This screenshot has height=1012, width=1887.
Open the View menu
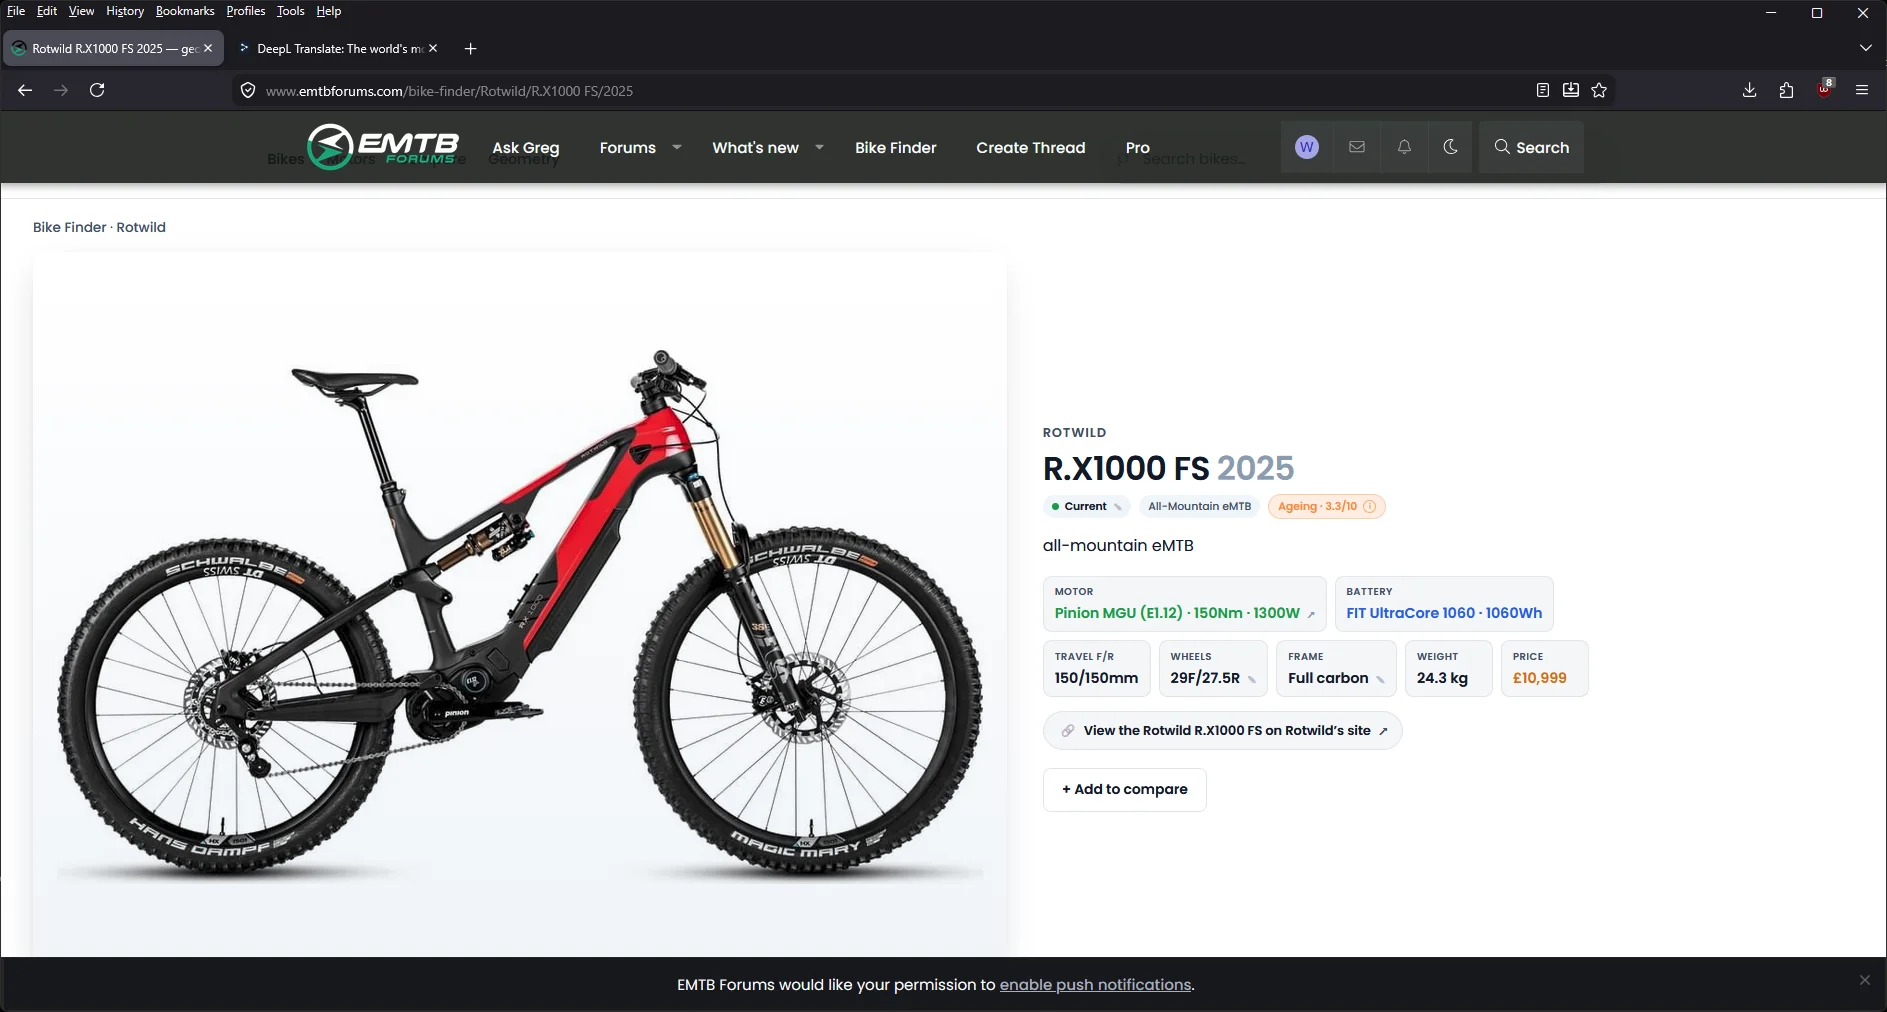coord(81,11)
